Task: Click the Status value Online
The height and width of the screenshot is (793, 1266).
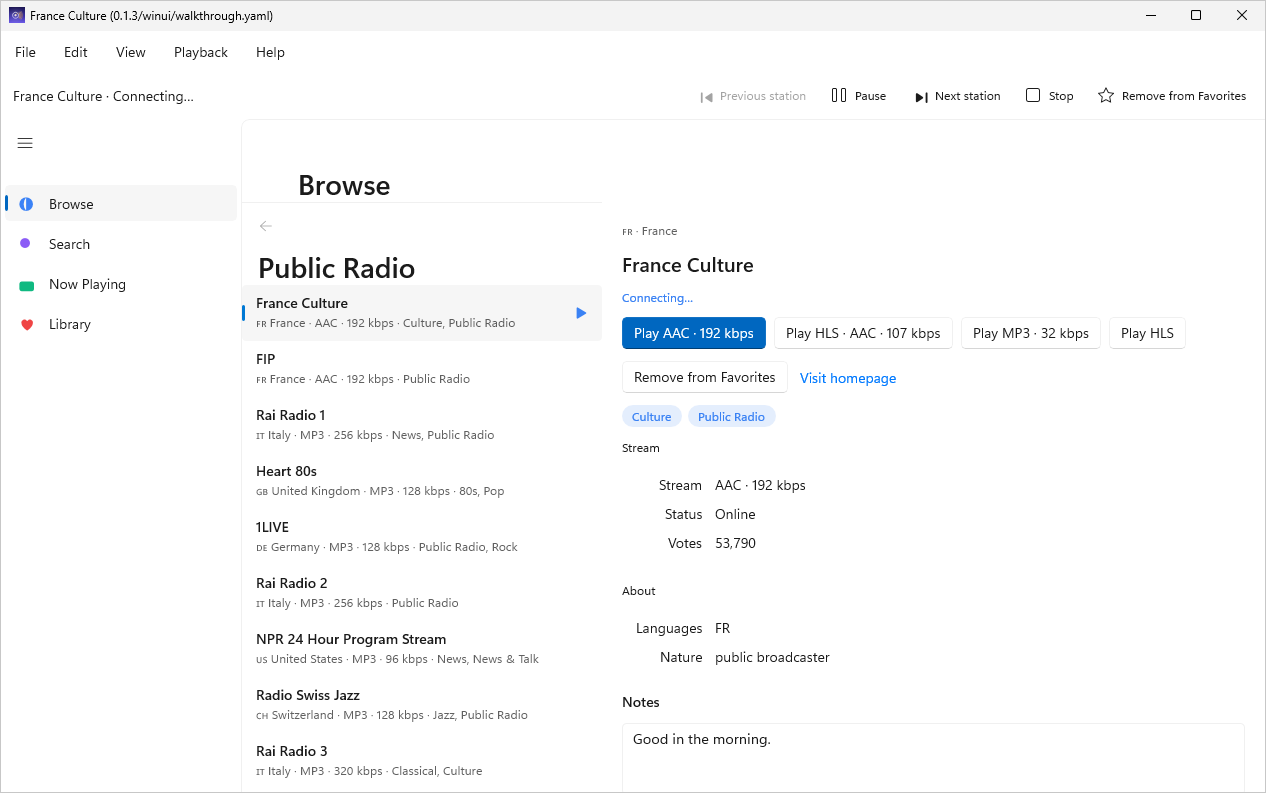Action: pos(735,514)
